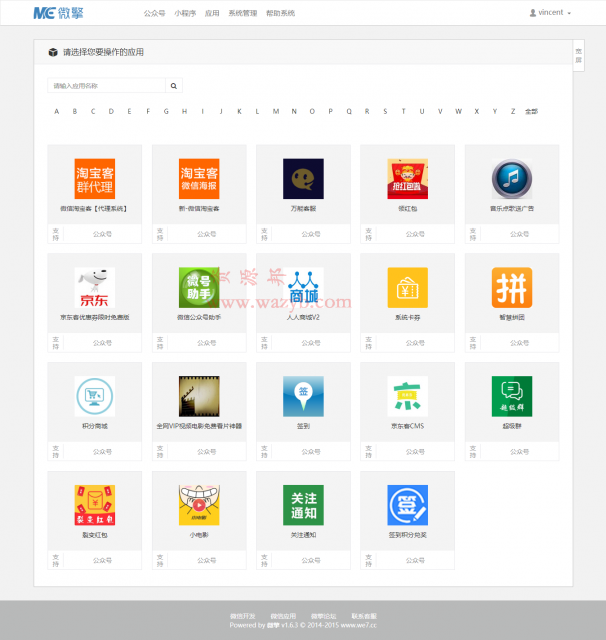Click the 微信公众号助手 app name

point(199,317)
